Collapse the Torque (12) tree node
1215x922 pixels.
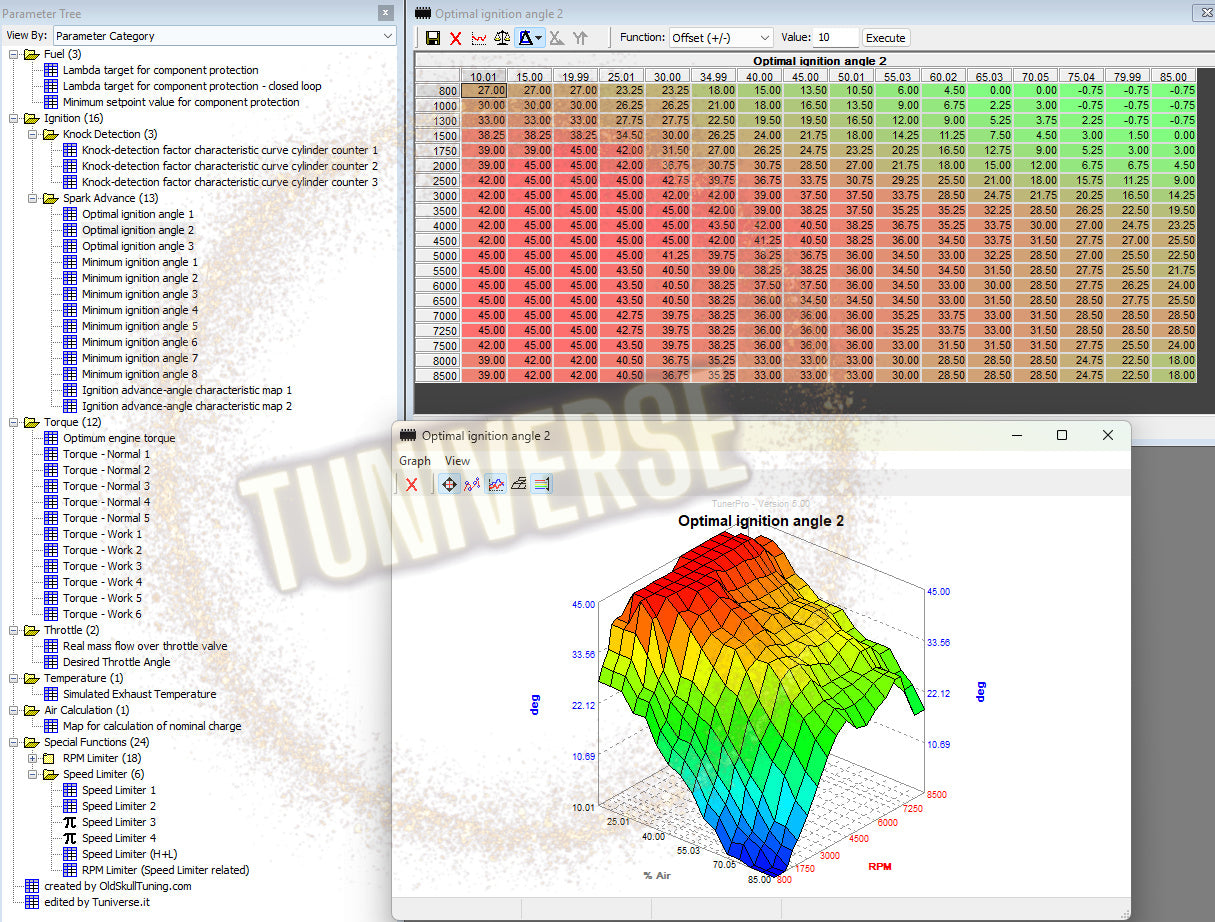point(13,422)
